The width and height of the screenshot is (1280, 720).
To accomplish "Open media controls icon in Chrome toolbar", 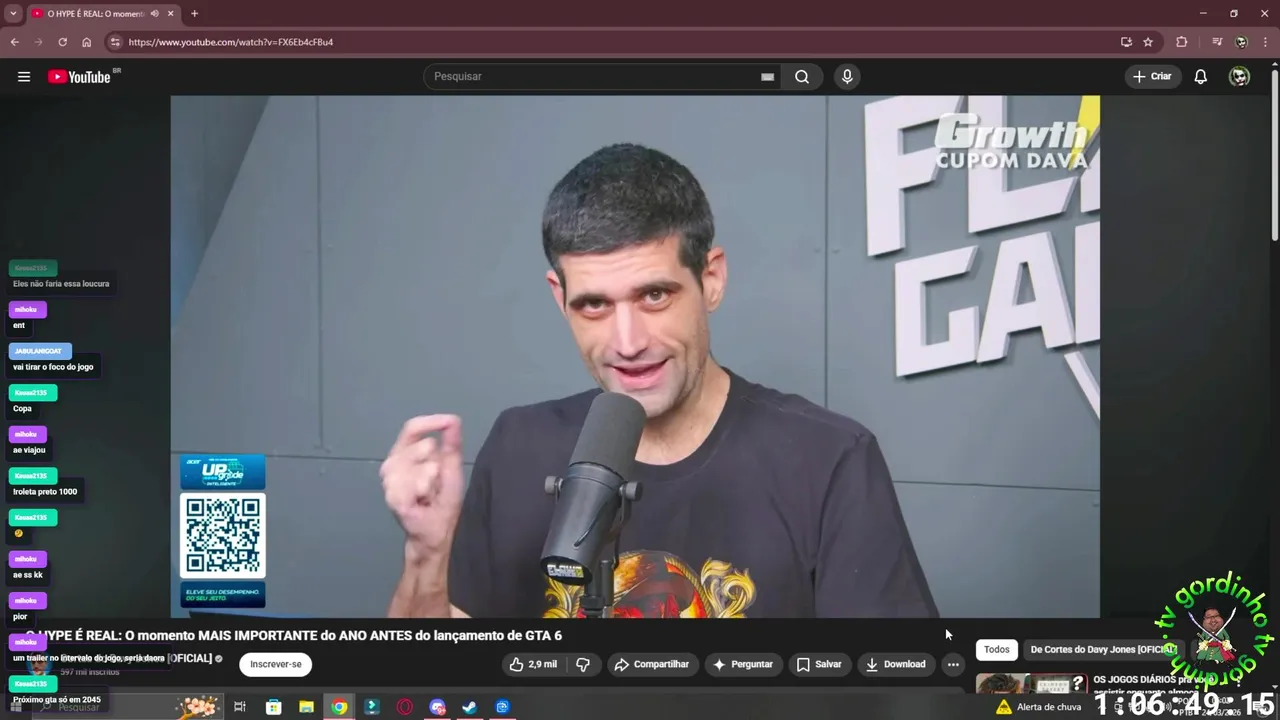I will tap(1217, 42).
